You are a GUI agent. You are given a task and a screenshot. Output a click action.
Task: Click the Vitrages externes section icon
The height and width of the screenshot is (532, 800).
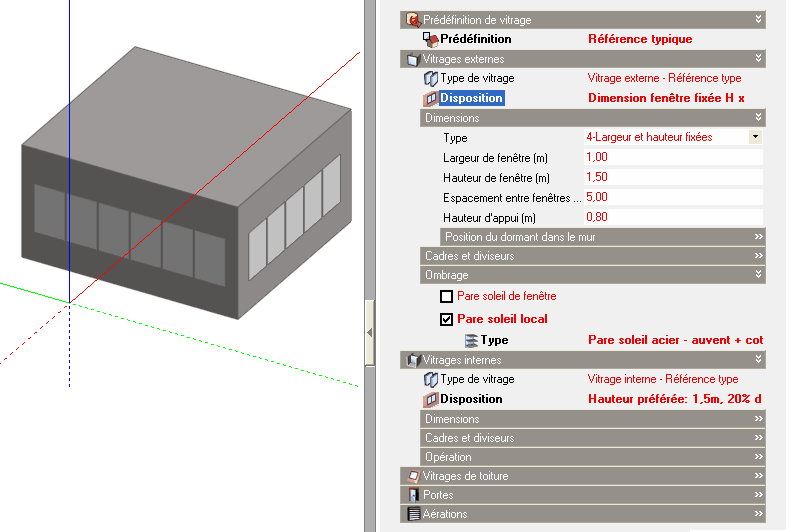pos(412,59)
